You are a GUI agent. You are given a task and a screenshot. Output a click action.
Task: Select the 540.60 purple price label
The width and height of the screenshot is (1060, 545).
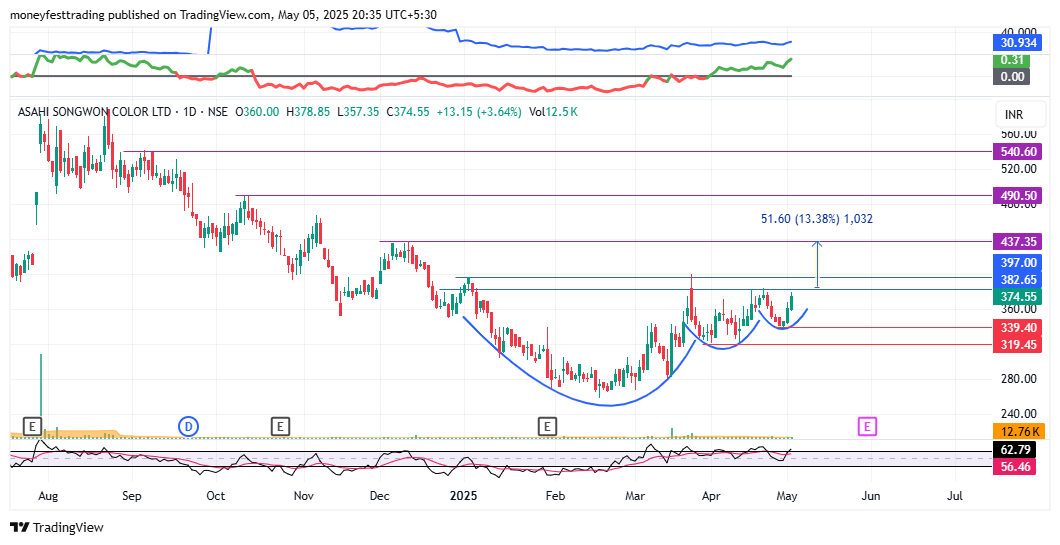tap(1017, 152)
